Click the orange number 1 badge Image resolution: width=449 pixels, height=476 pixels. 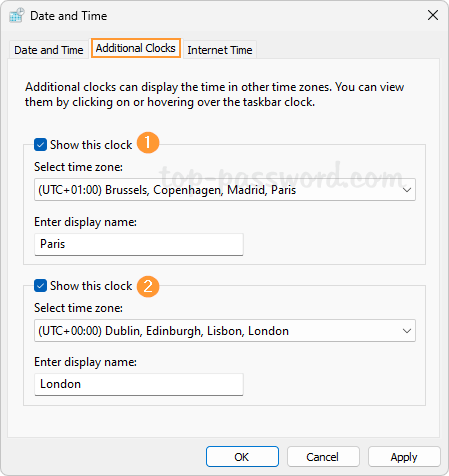coord(148,143)
